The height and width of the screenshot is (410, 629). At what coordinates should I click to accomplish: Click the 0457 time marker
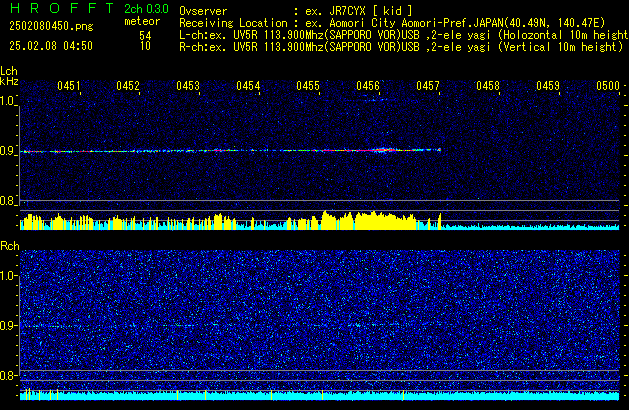pyautogui.click(x=428, y=86)
